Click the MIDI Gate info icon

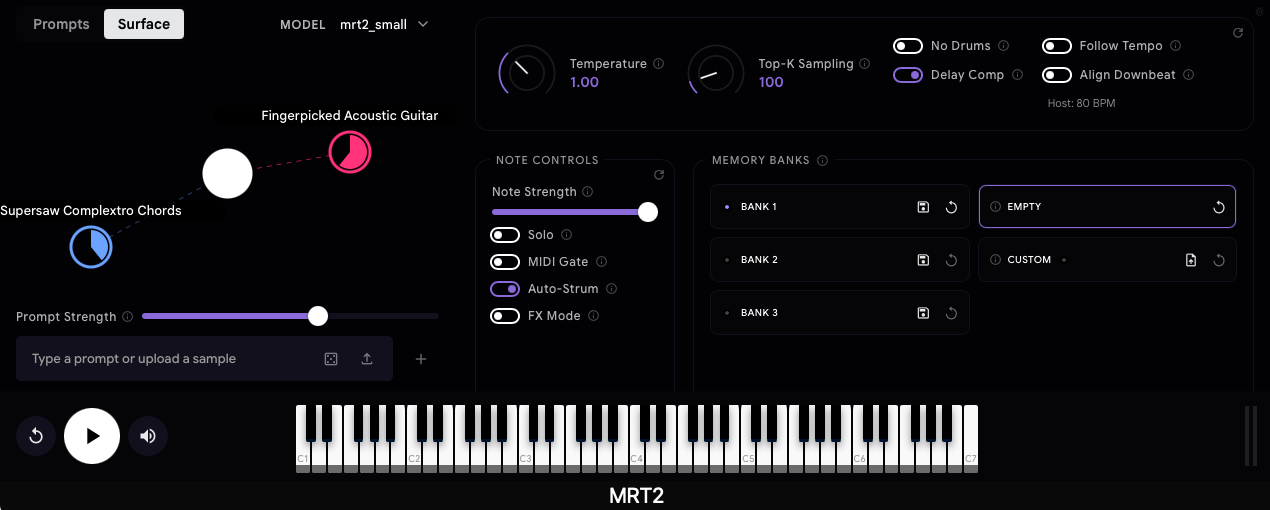[x=601, y=262]
